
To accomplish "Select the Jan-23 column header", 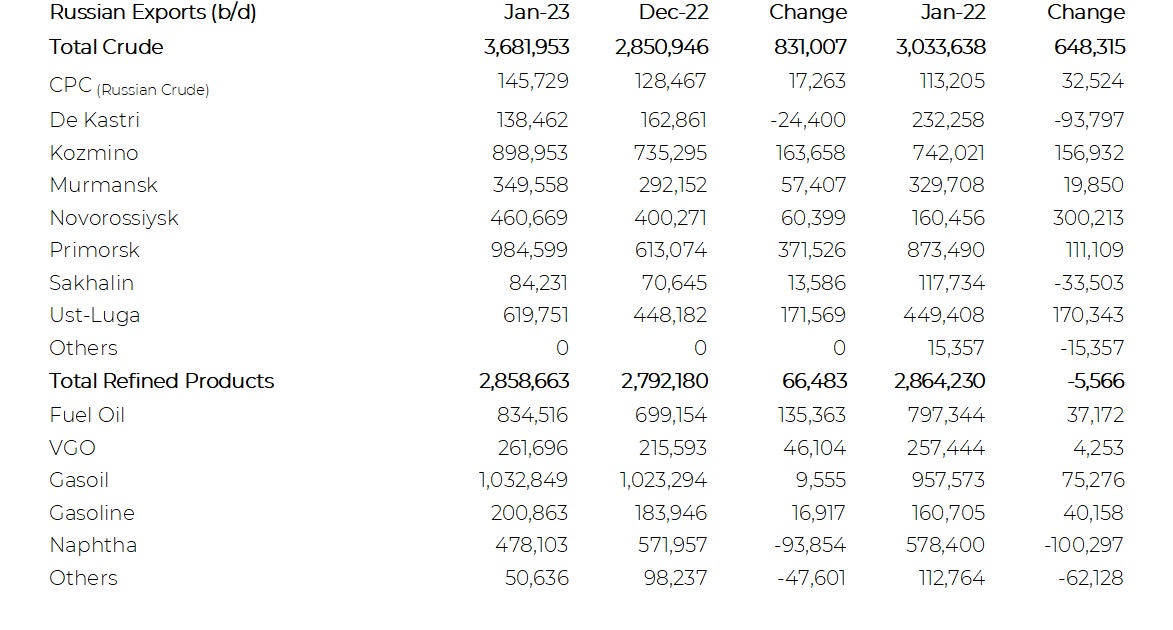I will [x=536, y=13].
